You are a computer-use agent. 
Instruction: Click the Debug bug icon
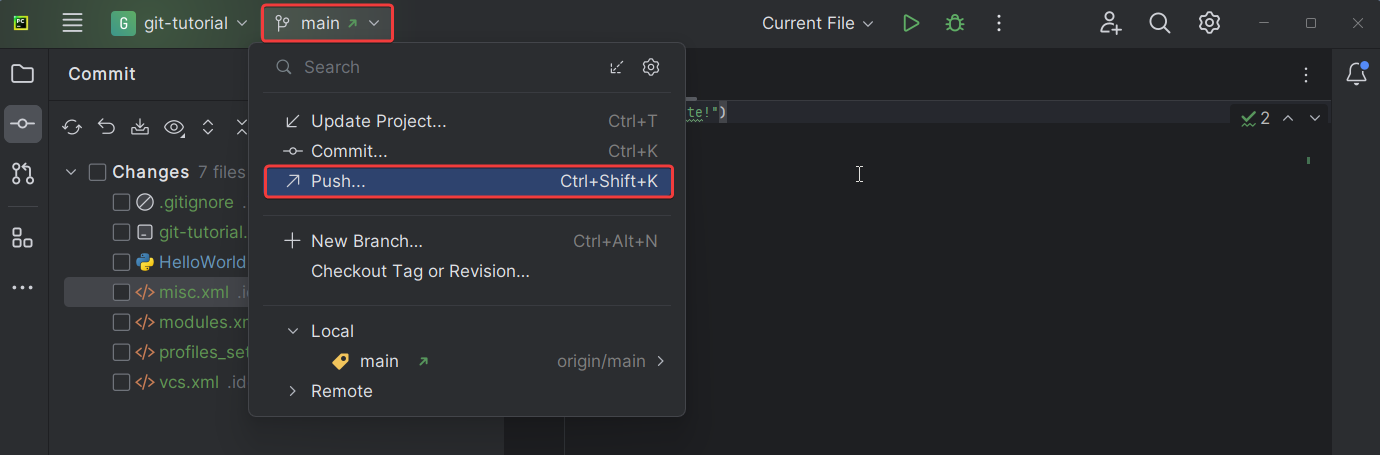tap(954, 23)
